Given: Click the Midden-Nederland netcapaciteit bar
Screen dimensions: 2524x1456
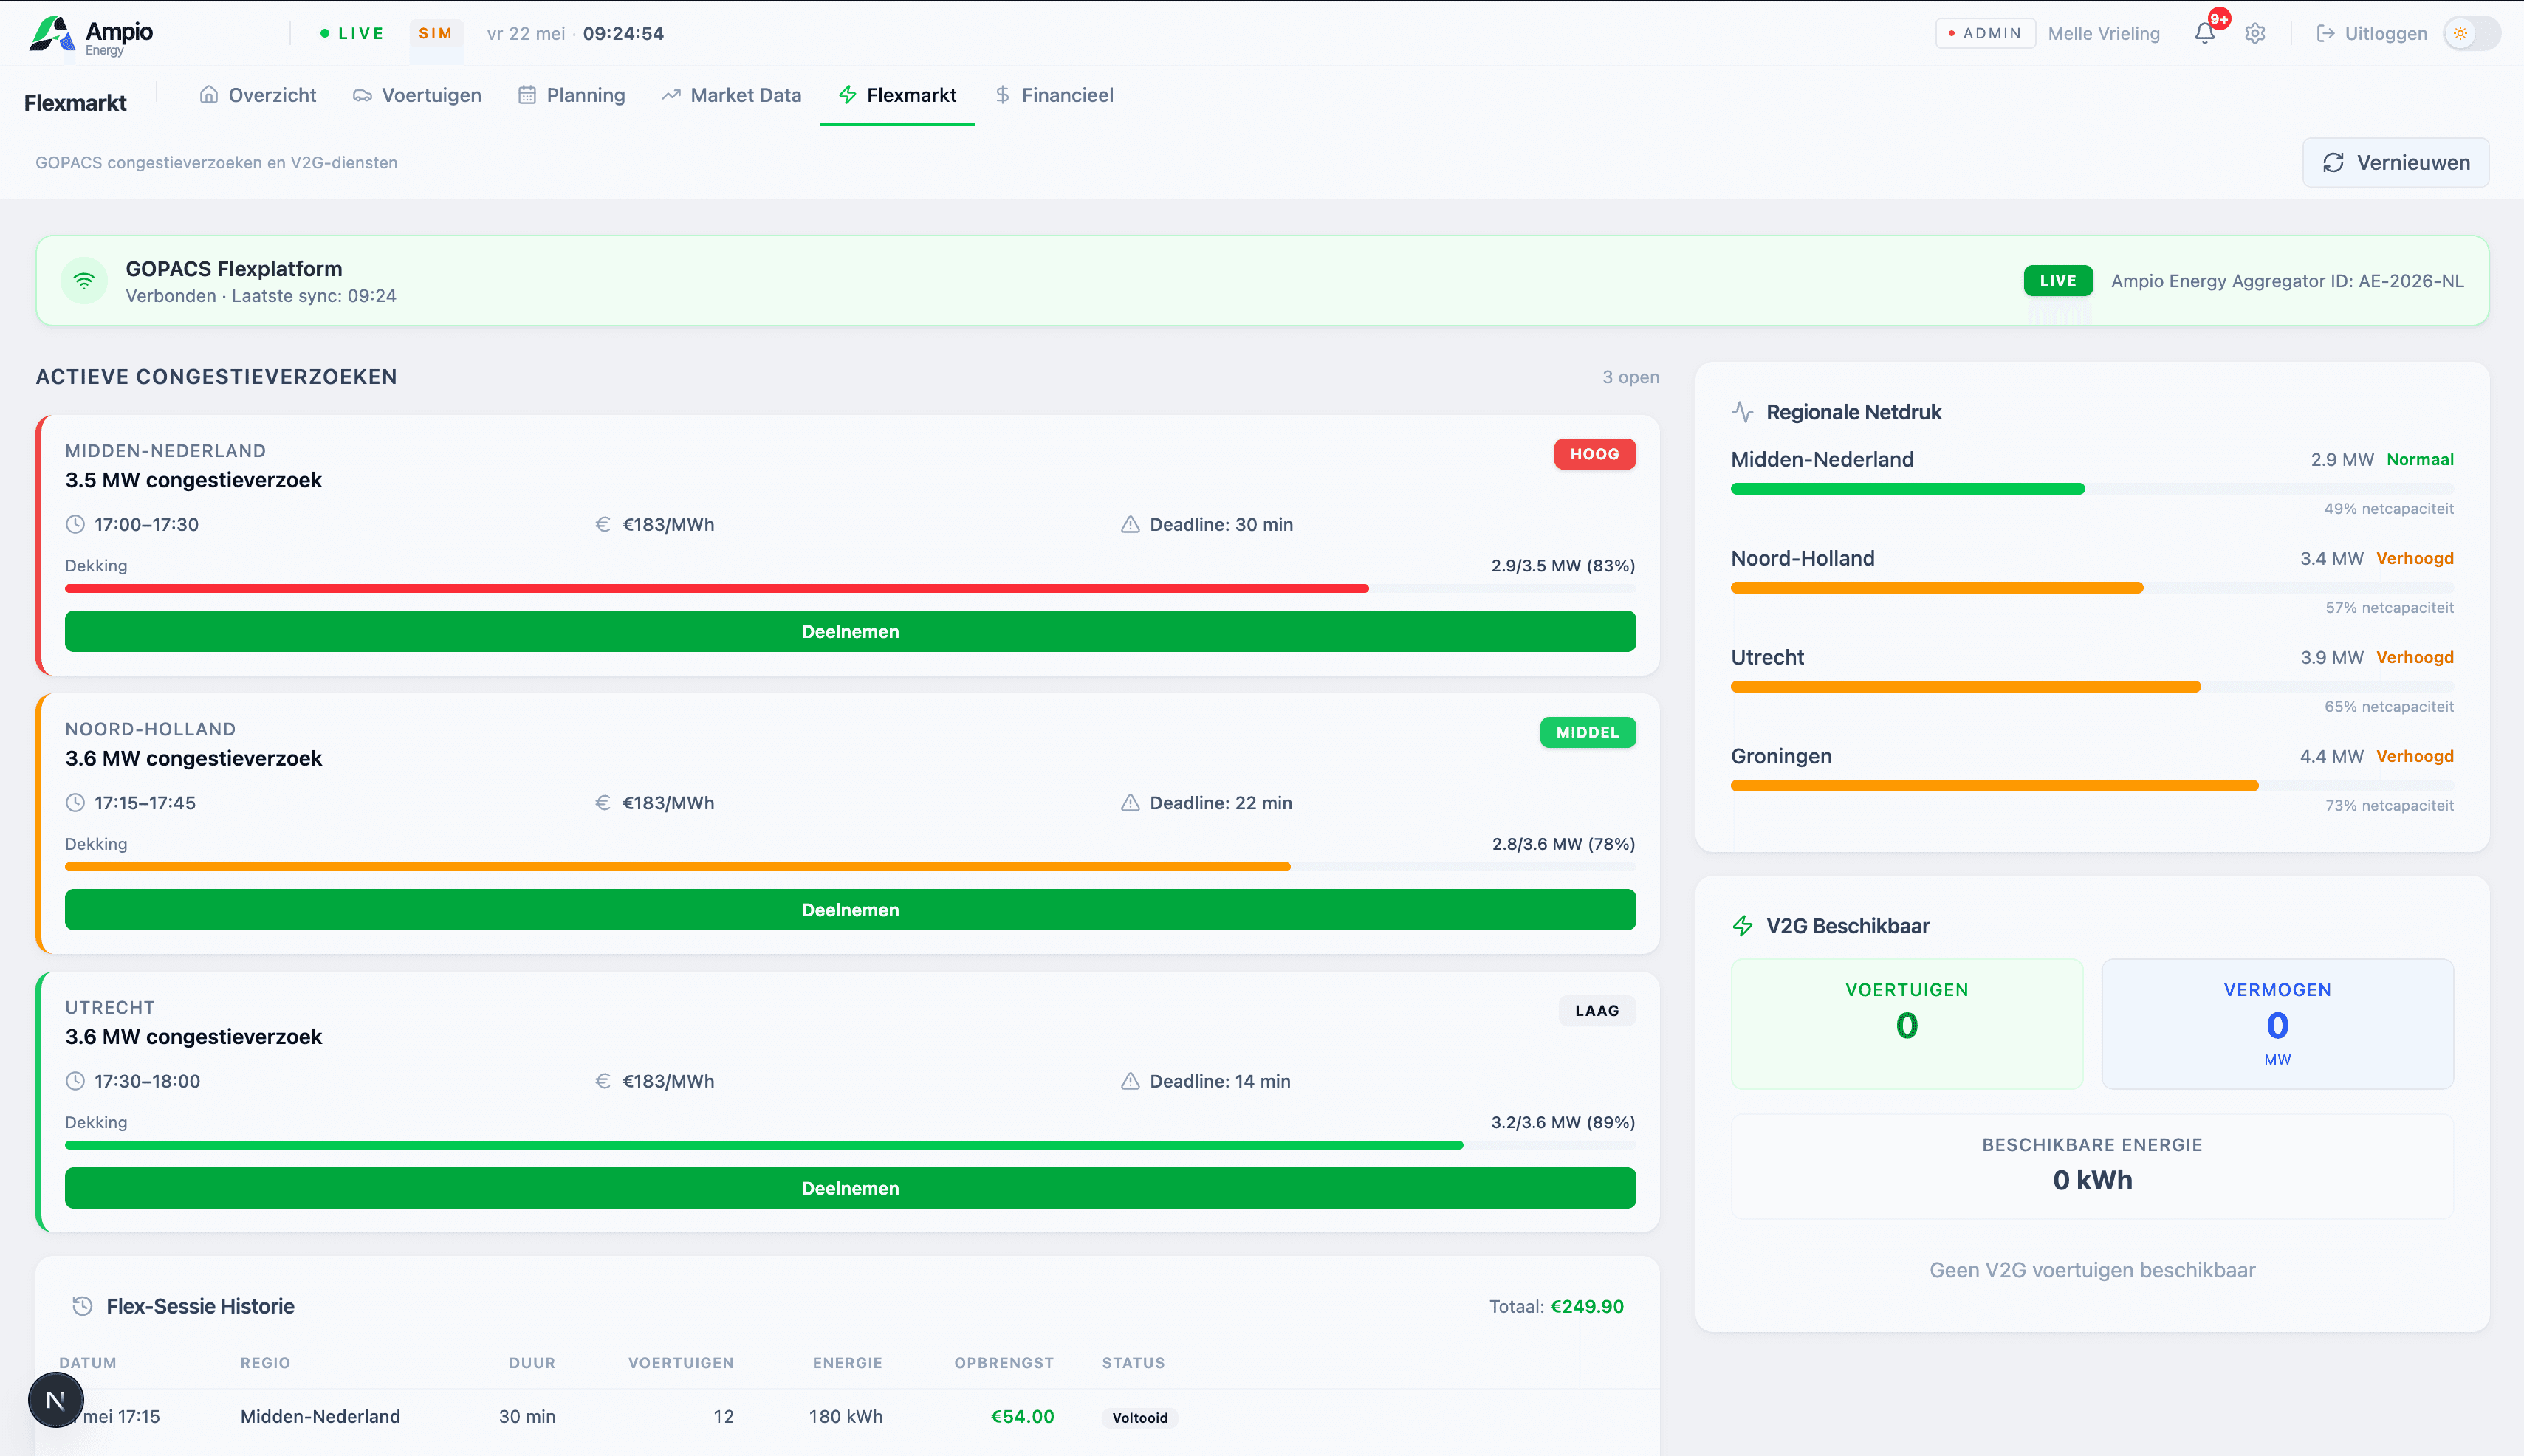Looking at the screenshot, I should tap(2092, 489).
